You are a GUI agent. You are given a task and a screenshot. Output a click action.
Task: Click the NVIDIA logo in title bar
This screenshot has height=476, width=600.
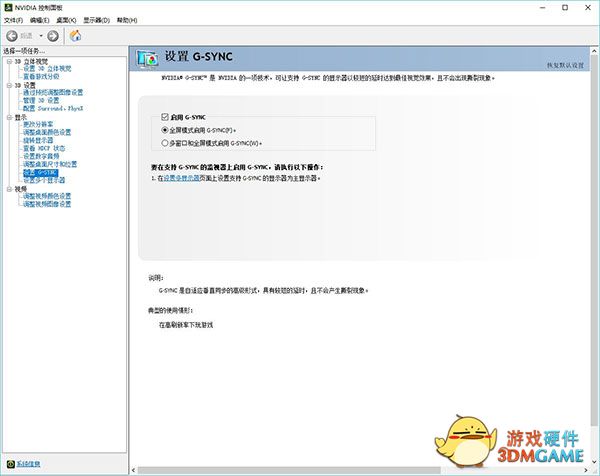tap(7, 6)
